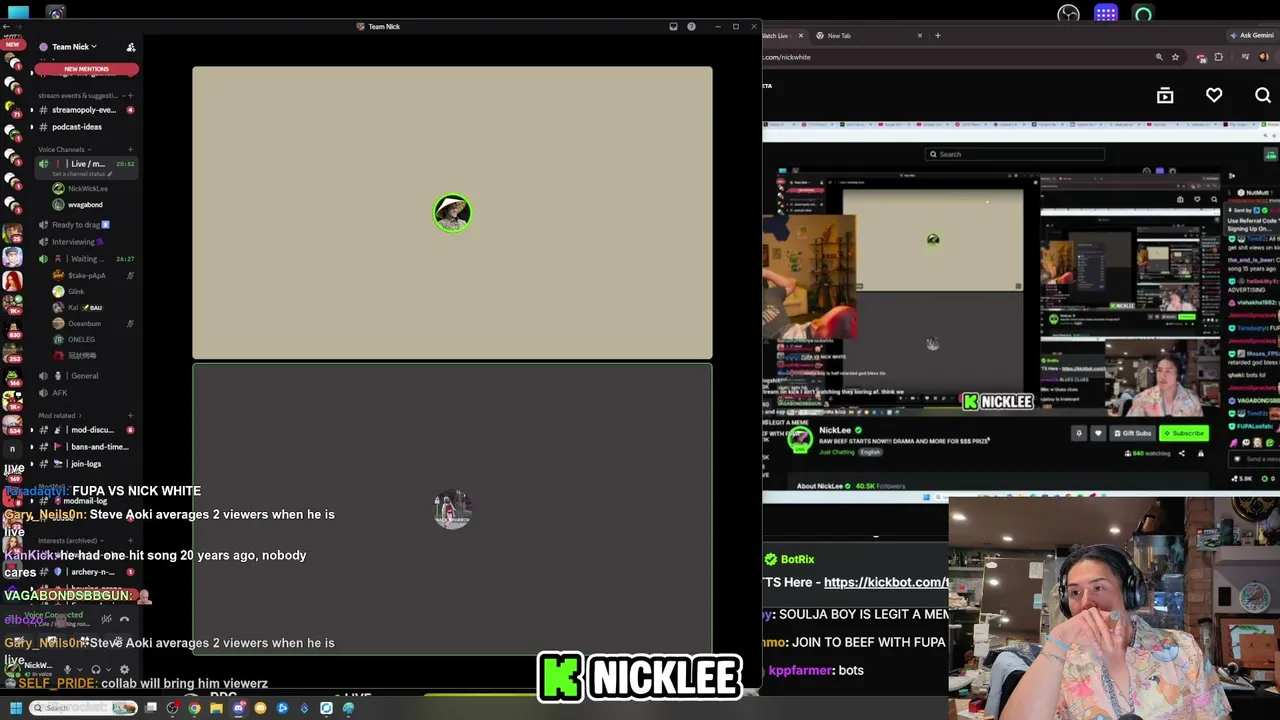This screenshot has width=1280, height=720.
Task: Open the Kick search magnifier icon
Action: [x=1263, y=96]
